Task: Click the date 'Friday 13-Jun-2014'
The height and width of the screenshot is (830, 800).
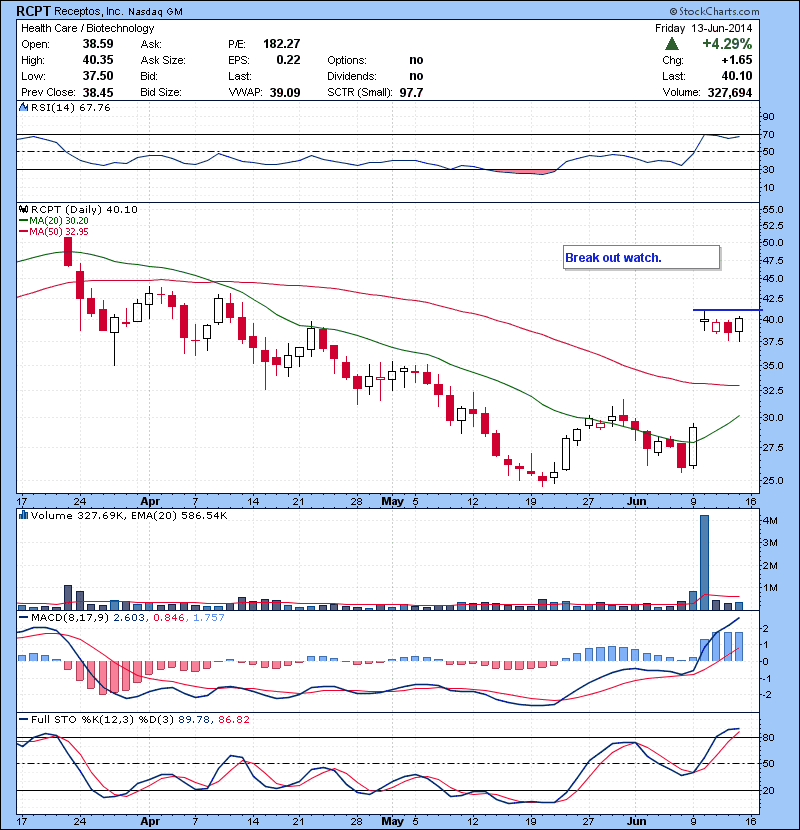Action: point(703,28)
